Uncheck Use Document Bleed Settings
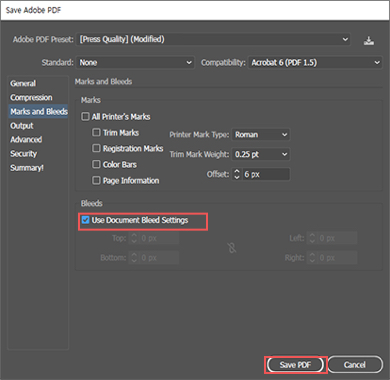Viewport: 390px width, 380px height. [85, 220]
